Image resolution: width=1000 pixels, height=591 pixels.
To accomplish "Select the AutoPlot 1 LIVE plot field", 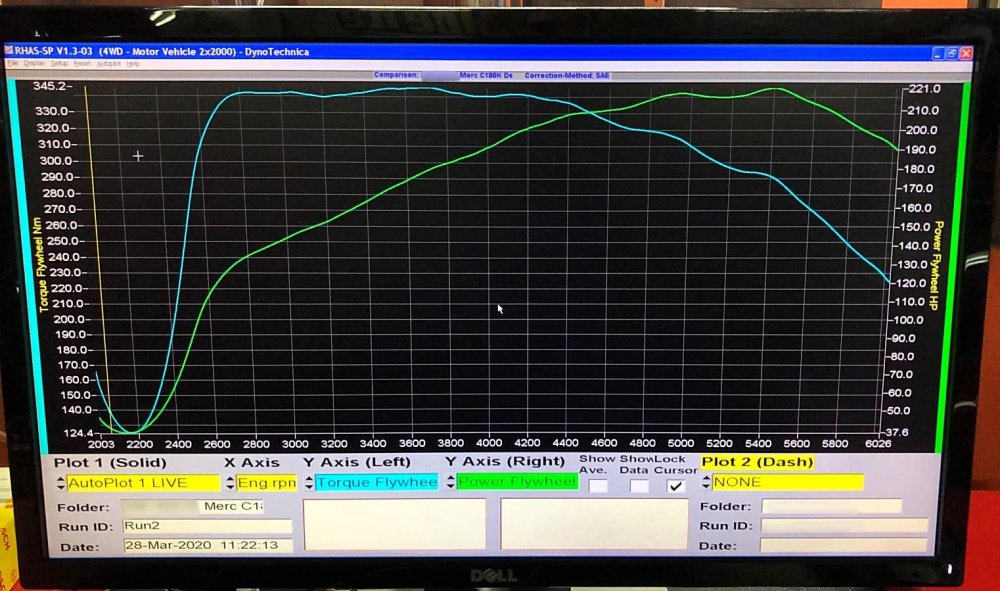I will [x=143, y=483].
